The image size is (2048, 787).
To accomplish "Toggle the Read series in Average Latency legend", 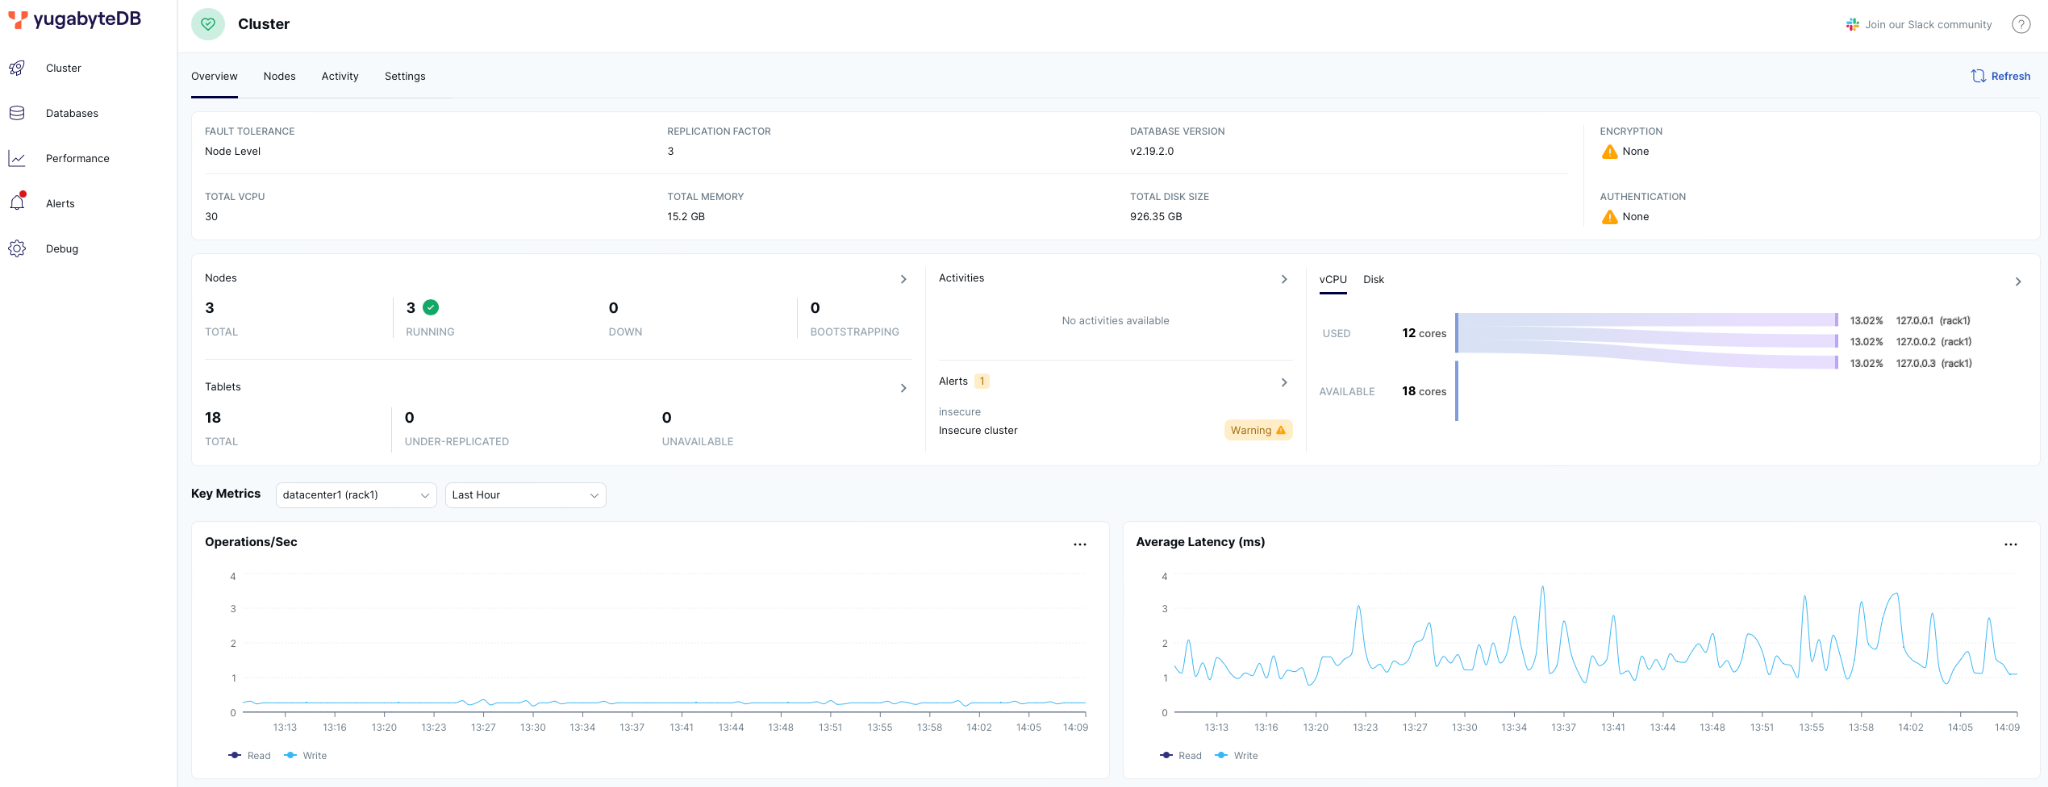I will (x=1181, y=755).
